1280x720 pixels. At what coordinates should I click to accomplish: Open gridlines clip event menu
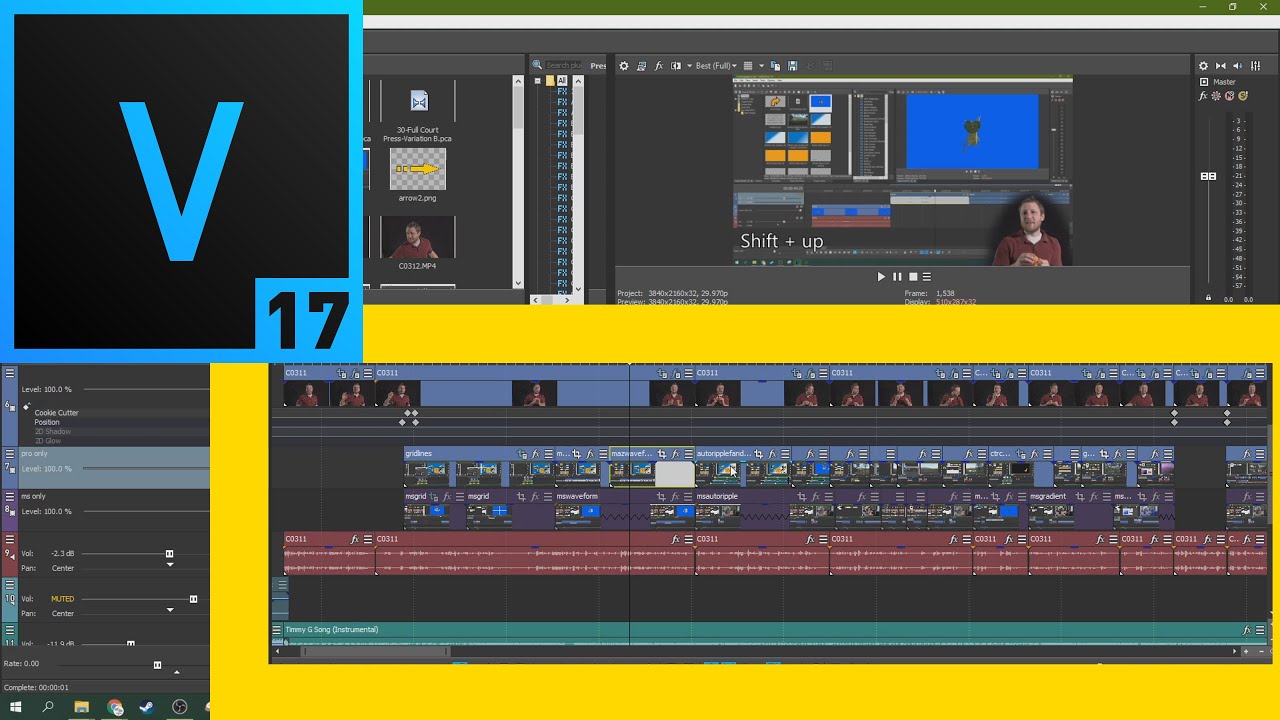click(x=547, y=454)
